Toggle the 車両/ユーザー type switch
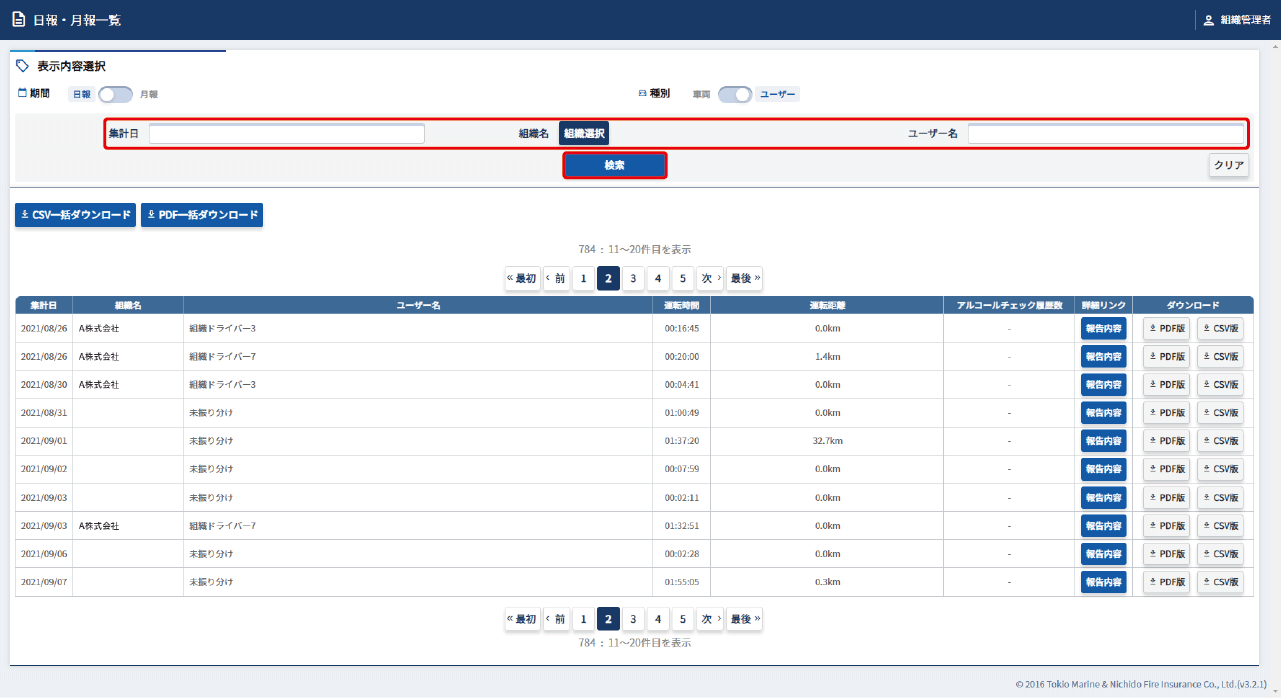1281x698 pixels. 735,95
